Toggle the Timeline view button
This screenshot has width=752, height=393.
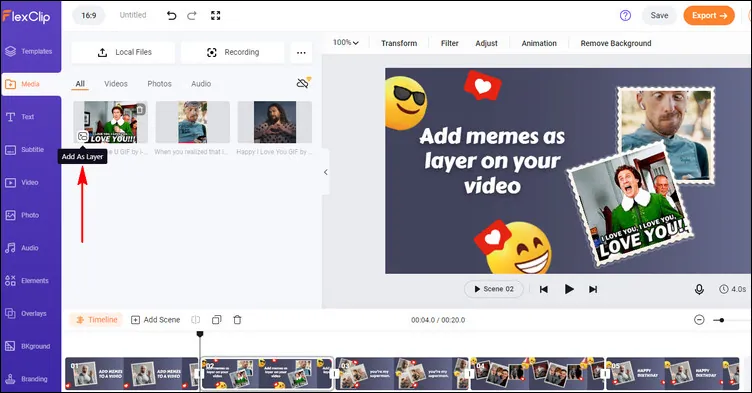[96, 320]
